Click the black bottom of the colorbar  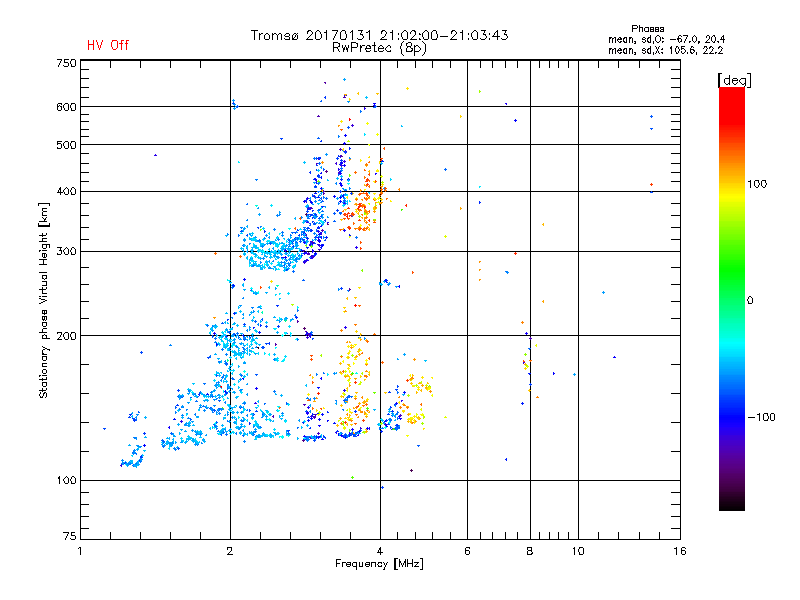click(x=732, y=503)
